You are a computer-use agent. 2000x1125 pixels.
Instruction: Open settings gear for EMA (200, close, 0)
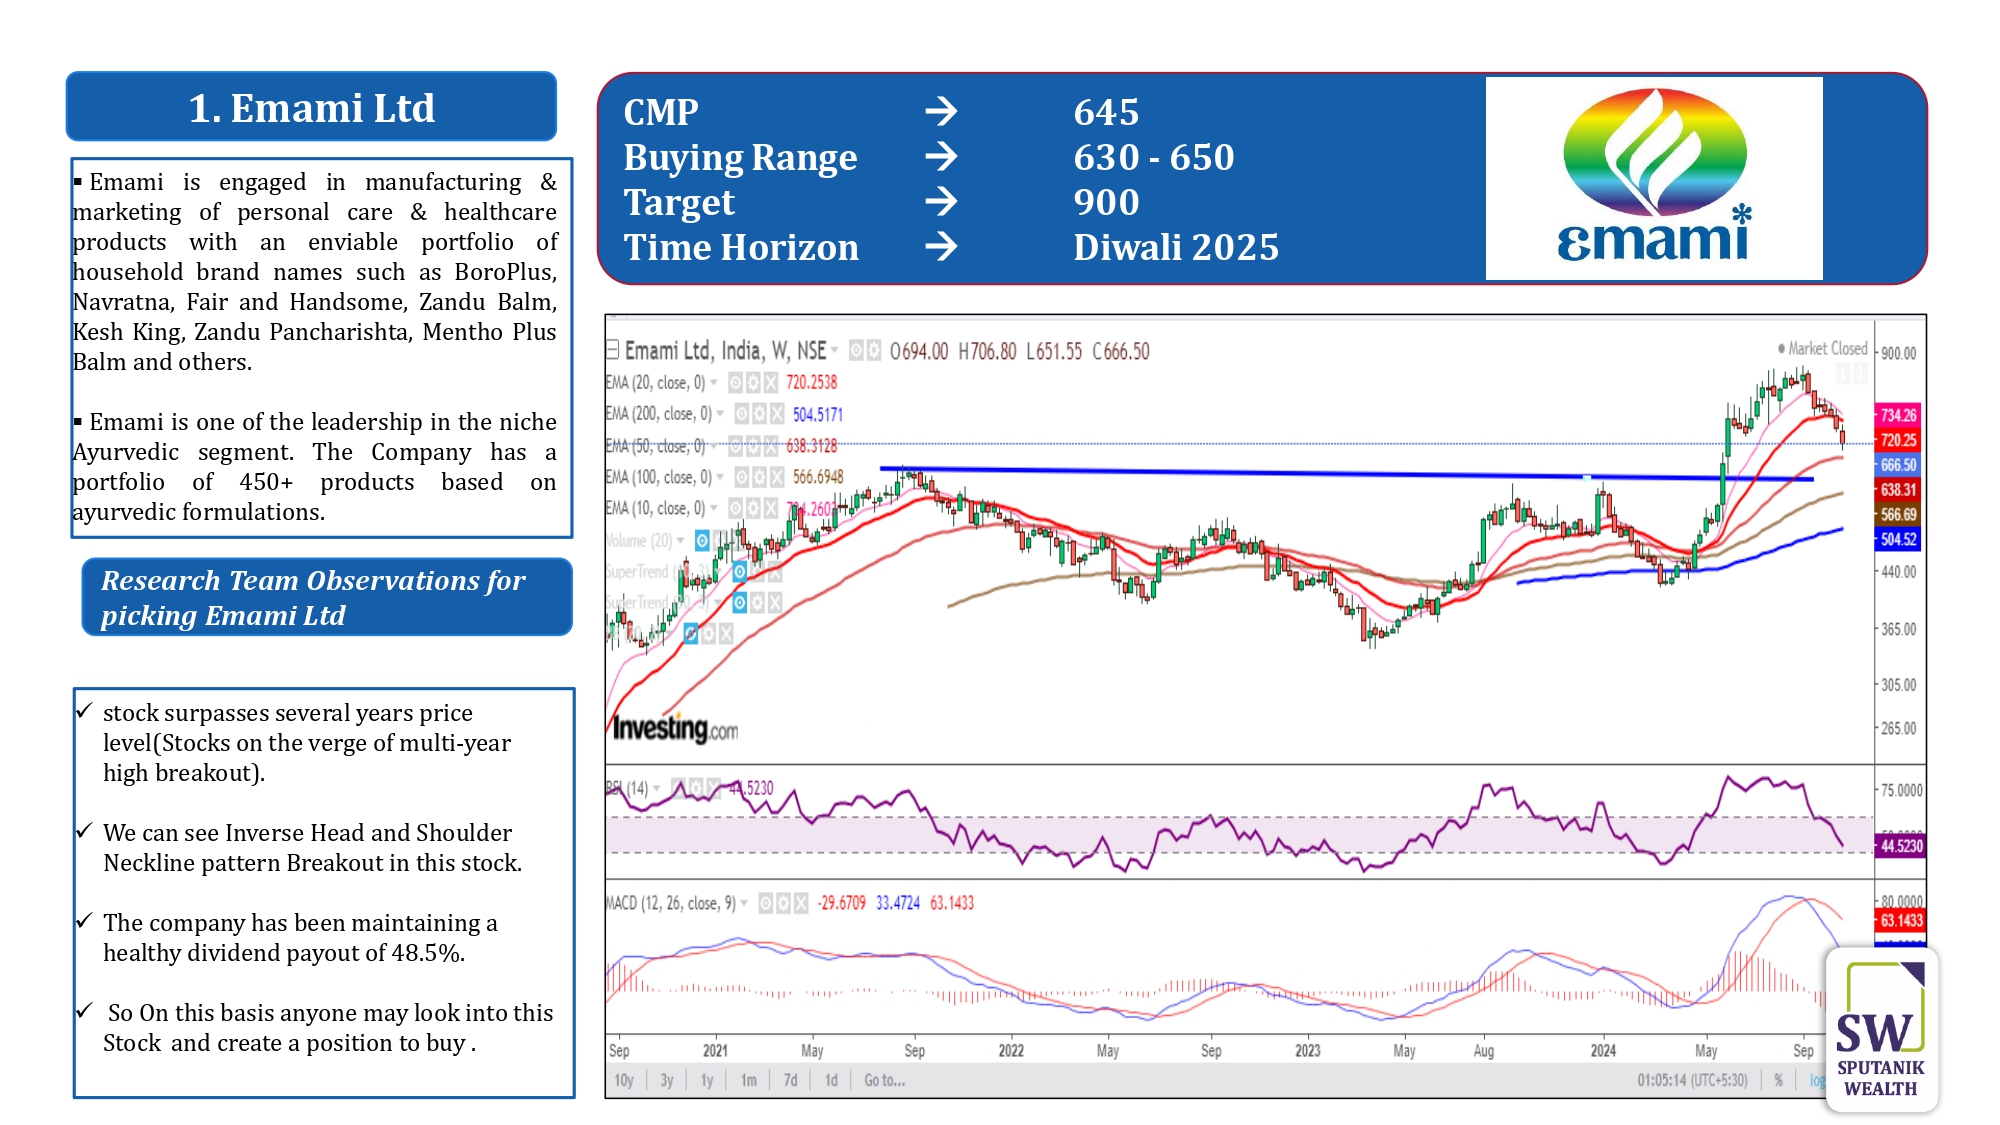tap(759, 414)
